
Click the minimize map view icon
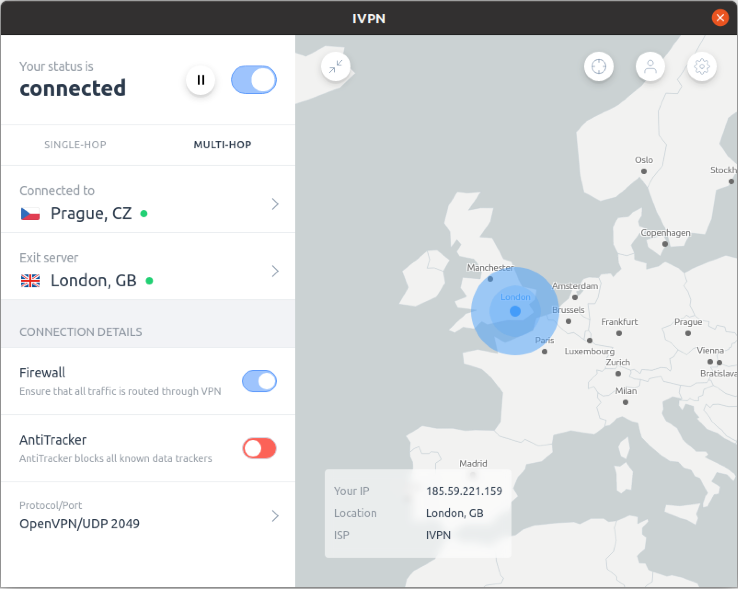(x=336, y=66)
